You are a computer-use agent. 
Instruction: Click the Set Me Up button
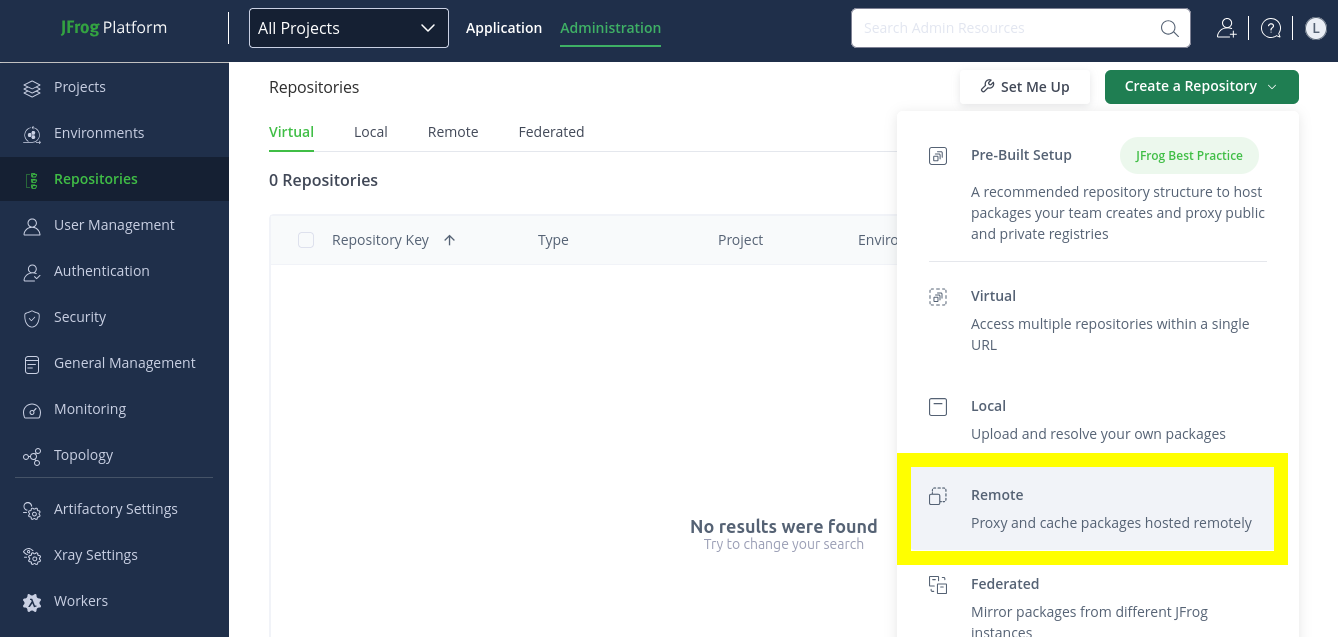point(1024,86)
